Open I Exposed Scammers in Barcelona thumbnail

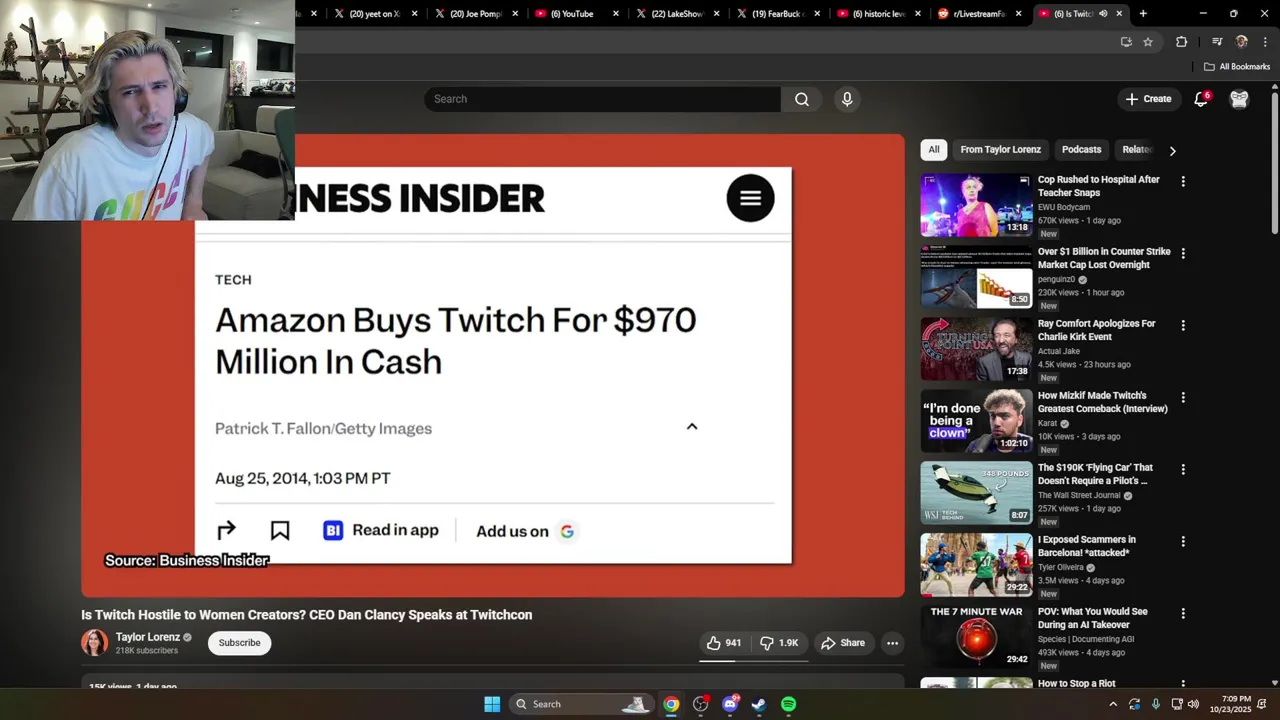pyautogui.click(x=976, y=565)
